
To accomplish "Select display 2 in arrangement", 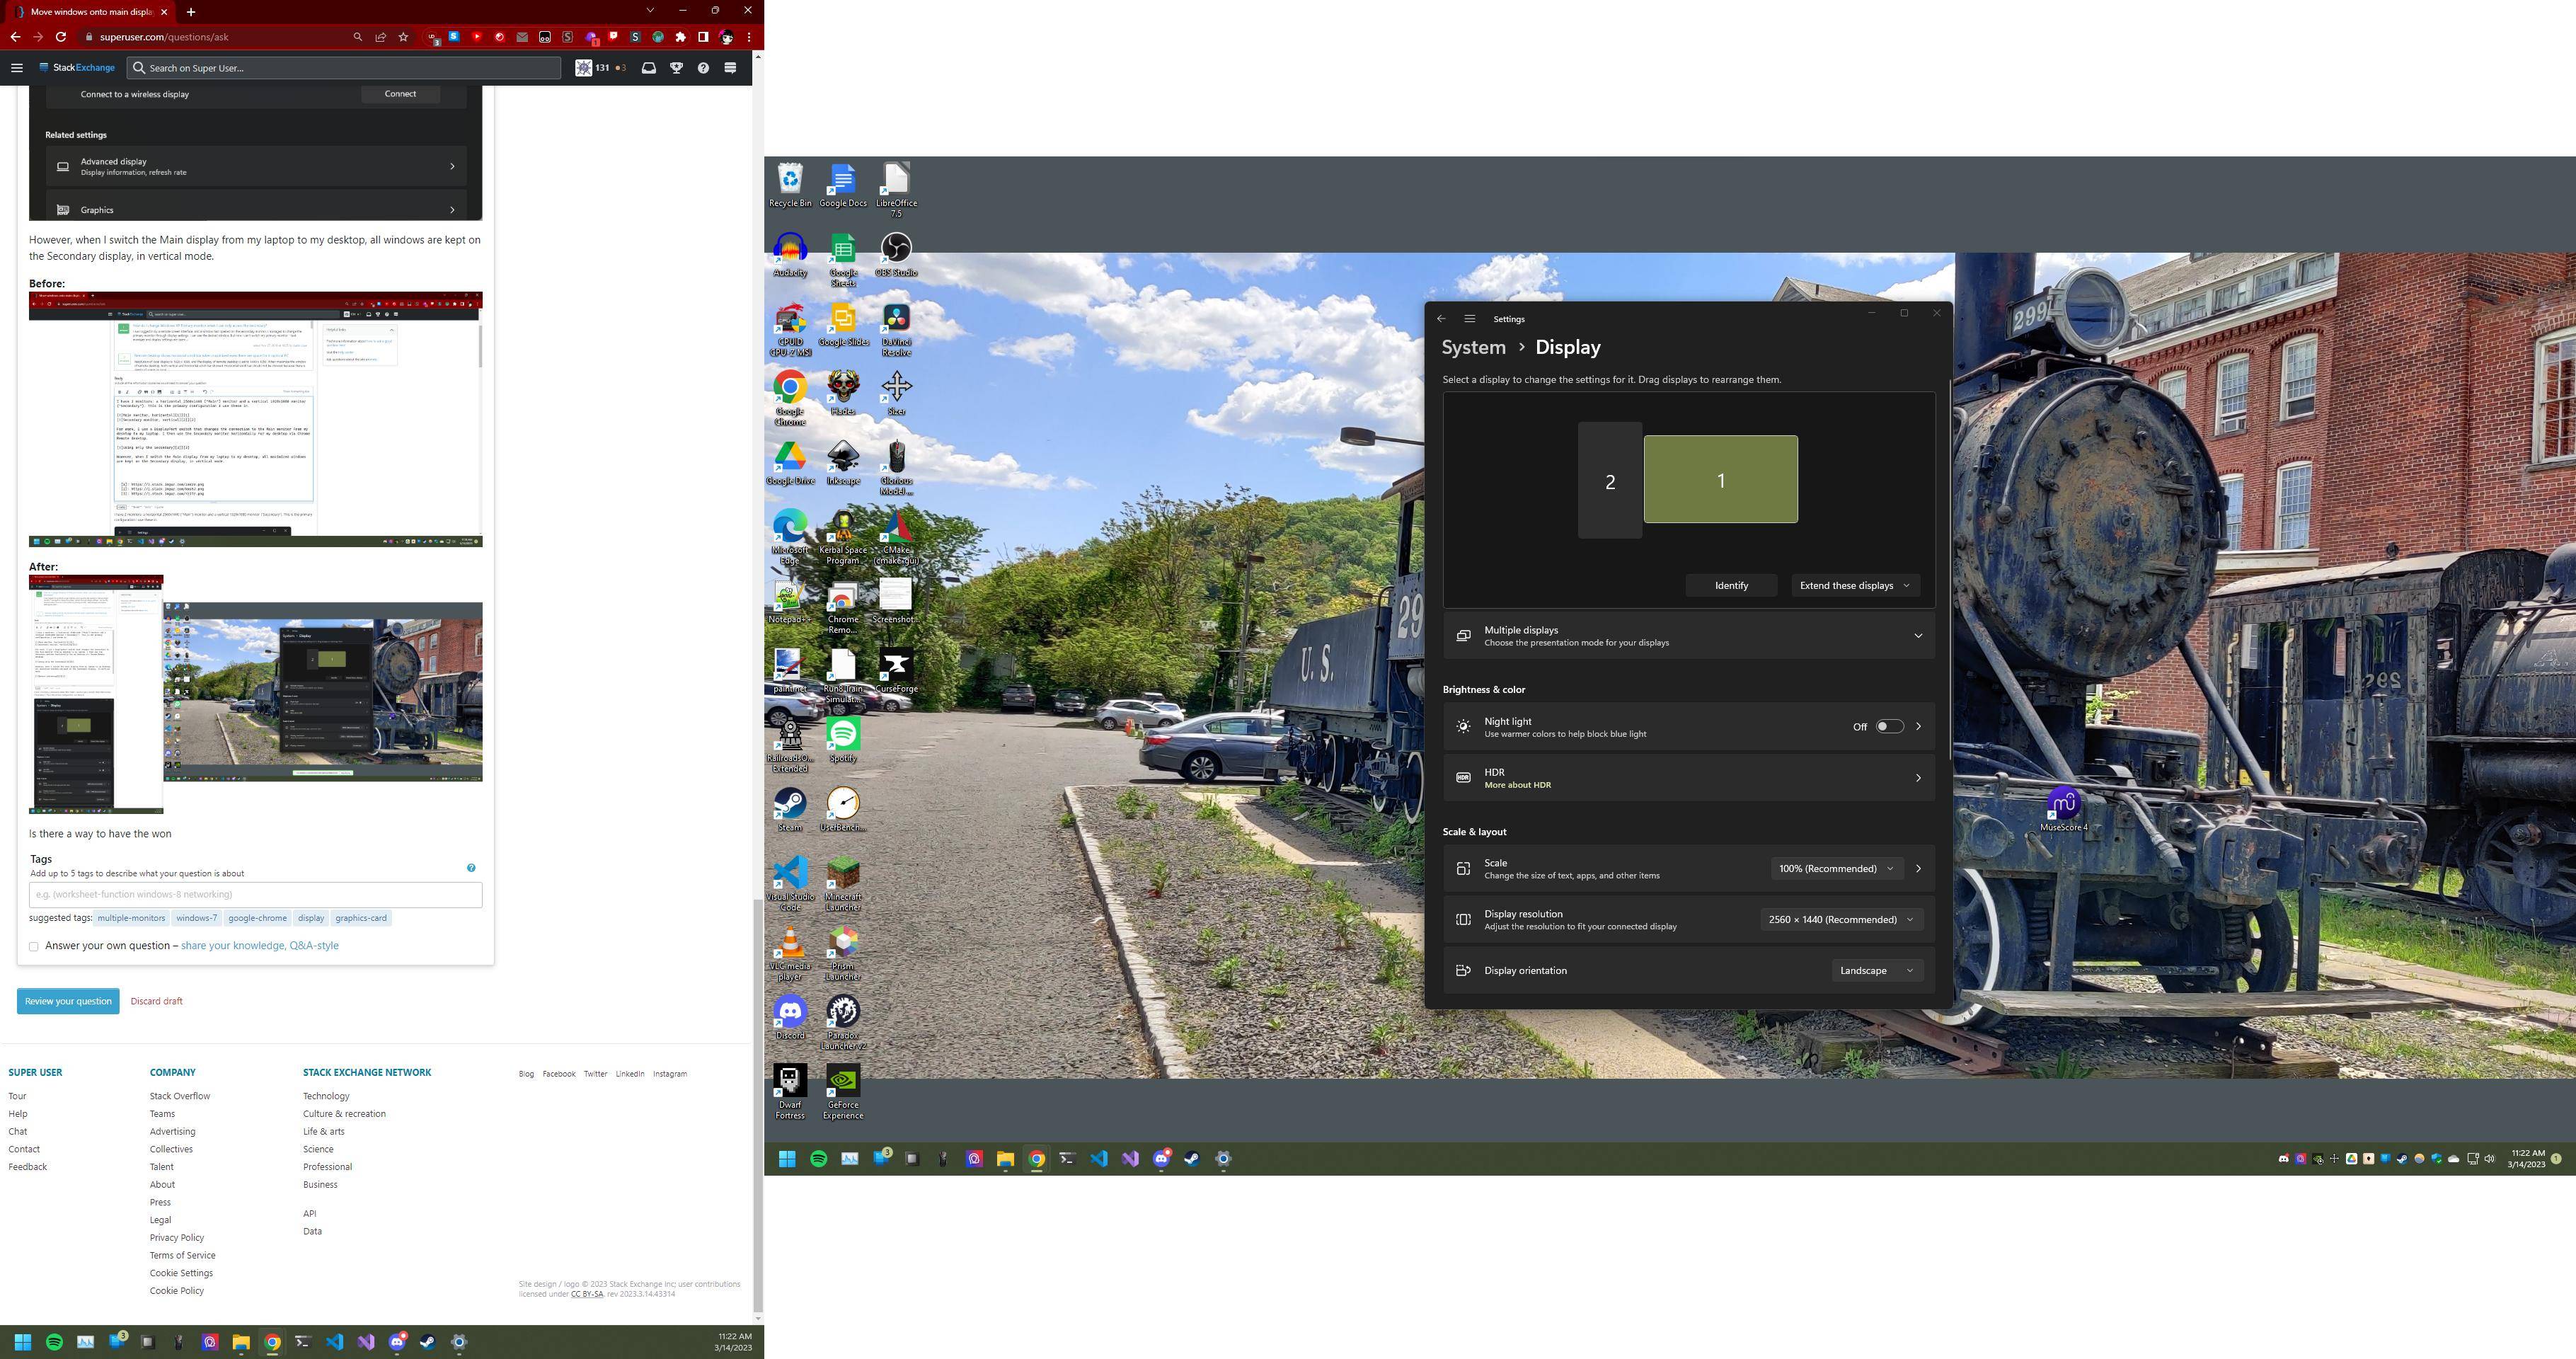I will 1609,481.
